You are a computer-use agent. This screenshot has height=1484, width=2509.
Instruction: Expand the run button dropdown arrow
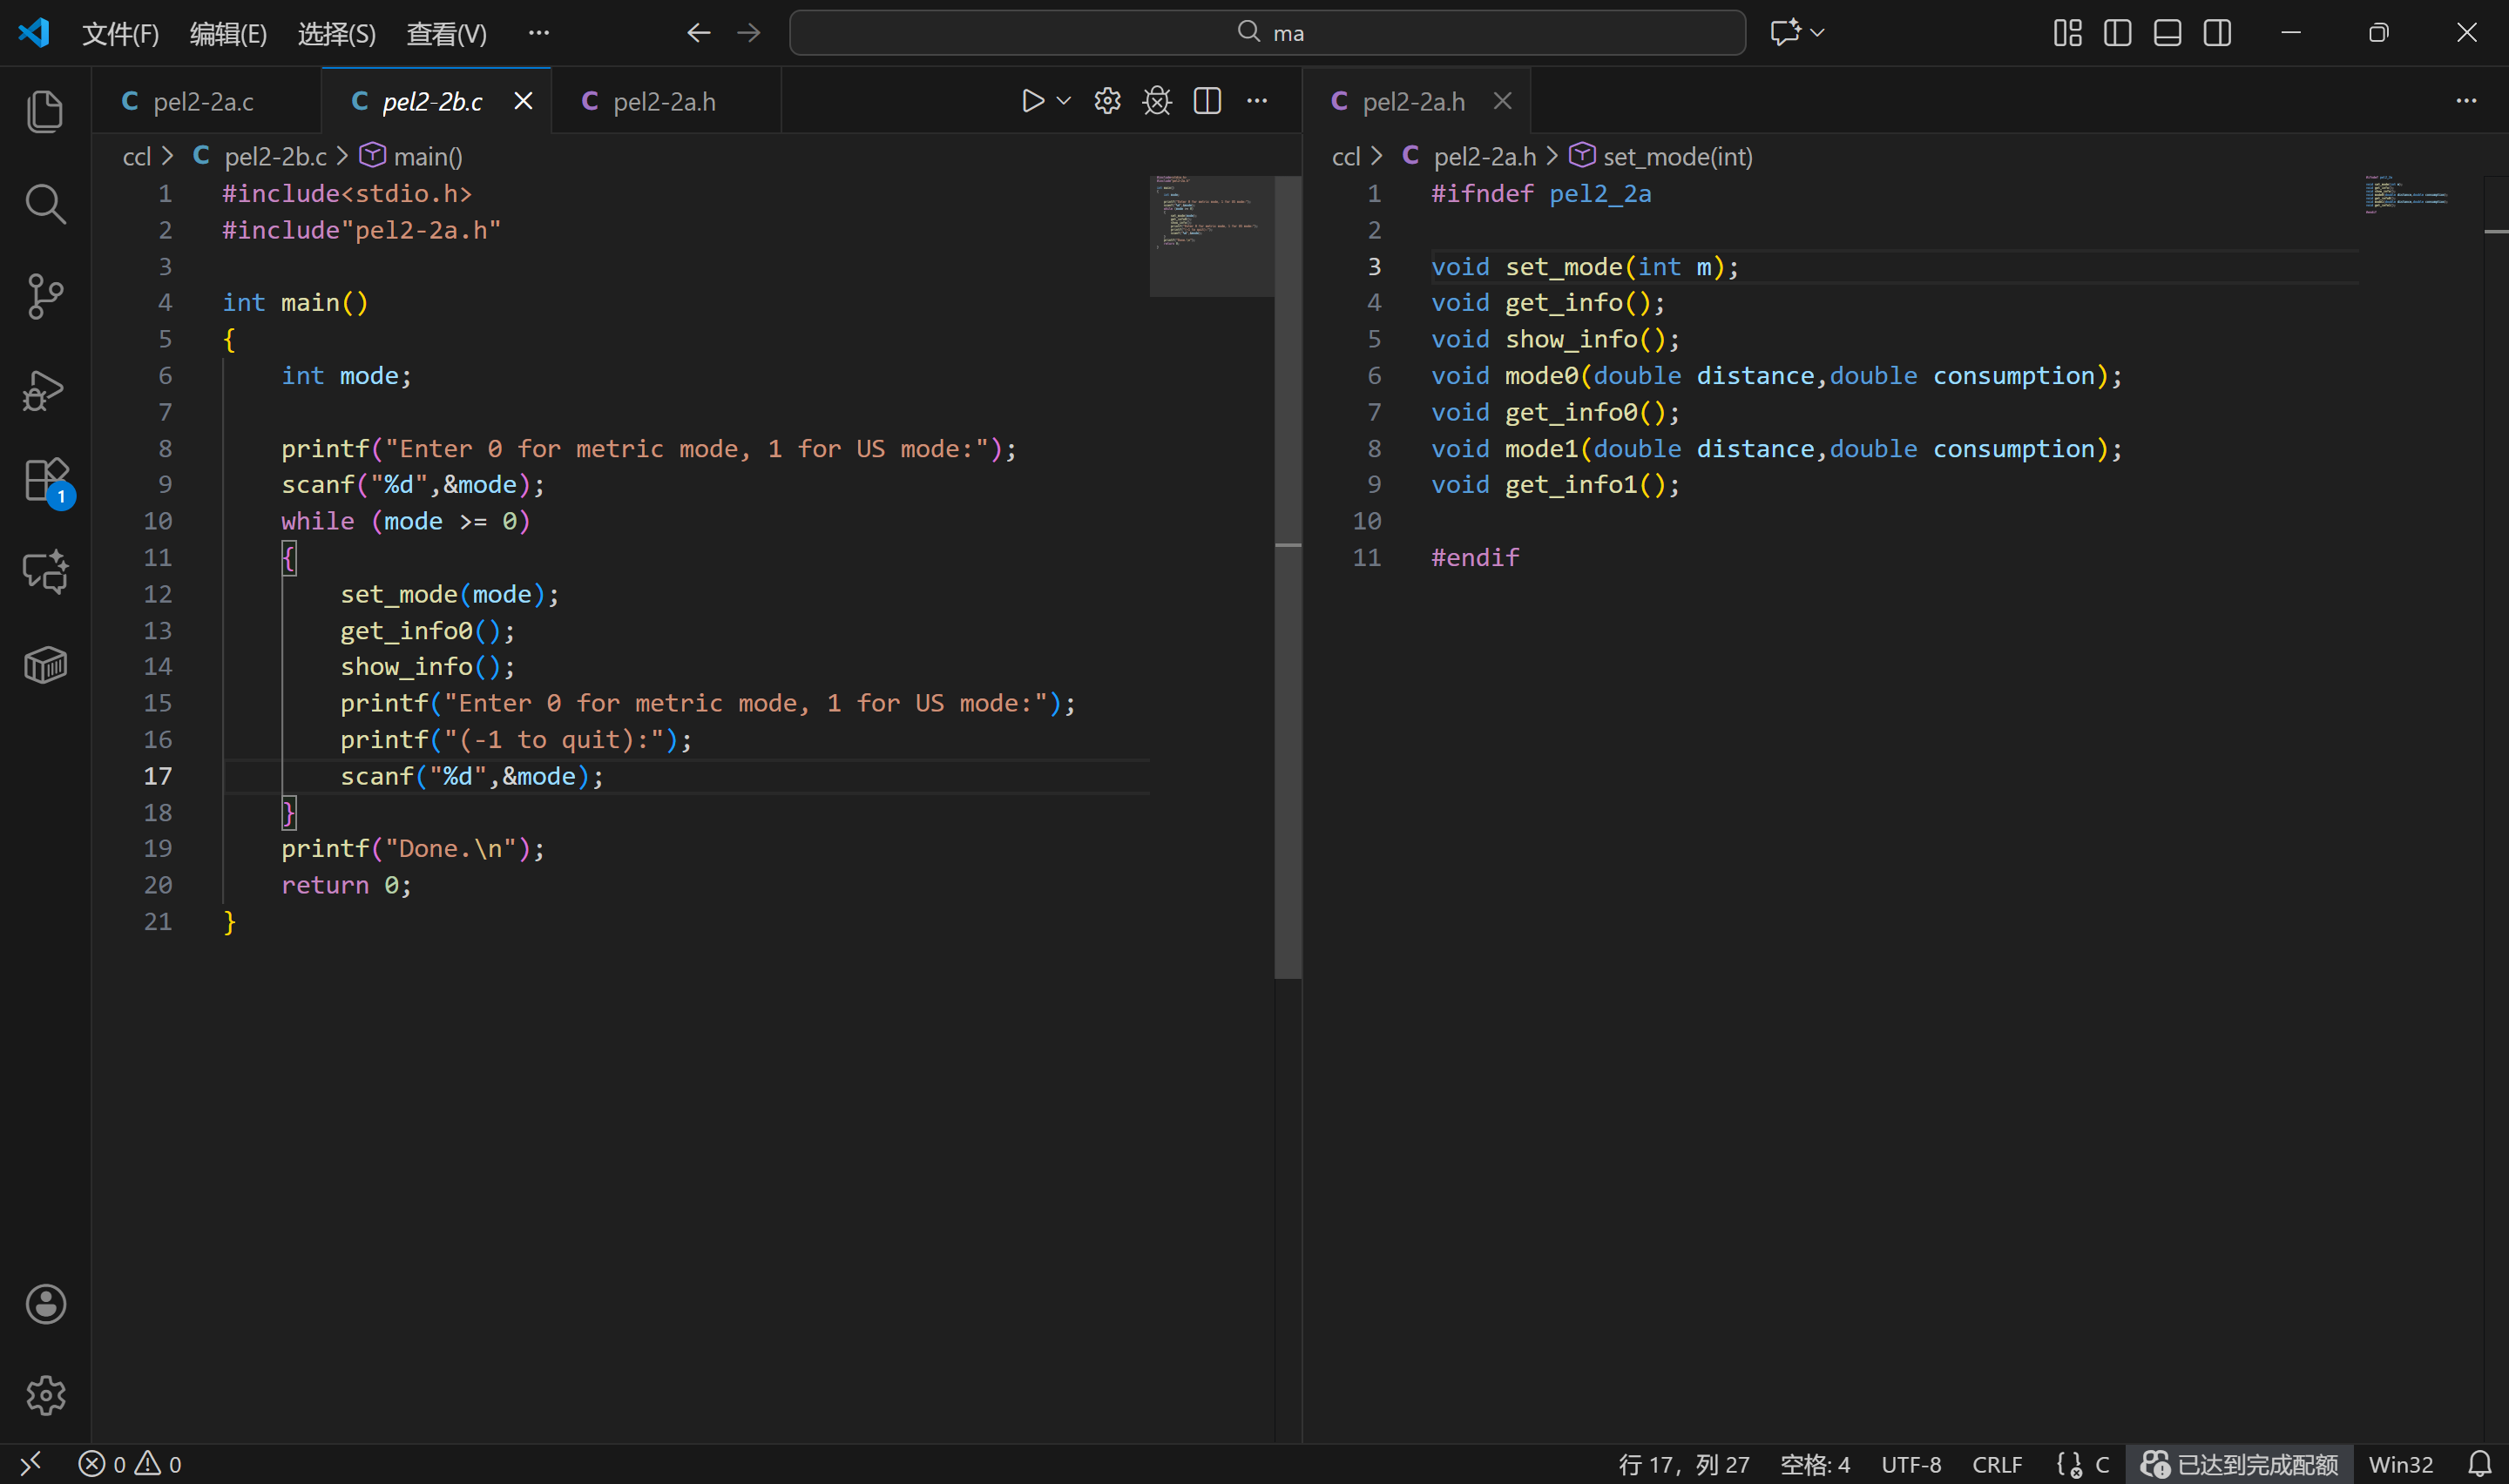[x=1064, y=101]
